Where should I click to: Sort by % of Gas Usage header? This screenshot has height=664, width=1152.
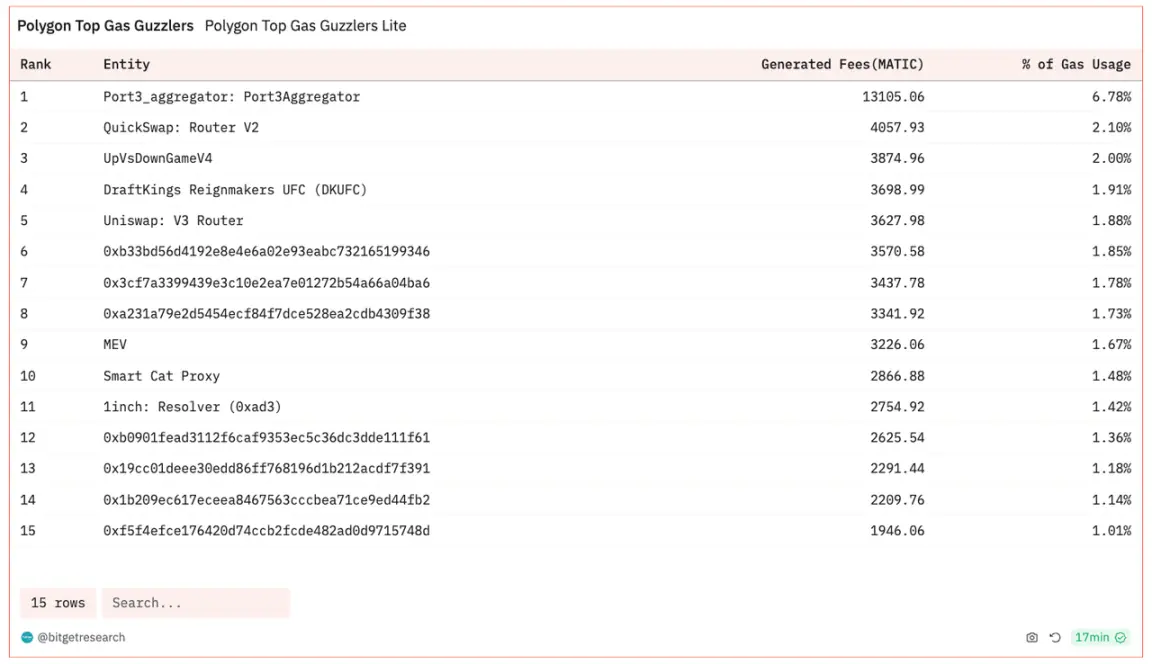(x=1076, y=64)
